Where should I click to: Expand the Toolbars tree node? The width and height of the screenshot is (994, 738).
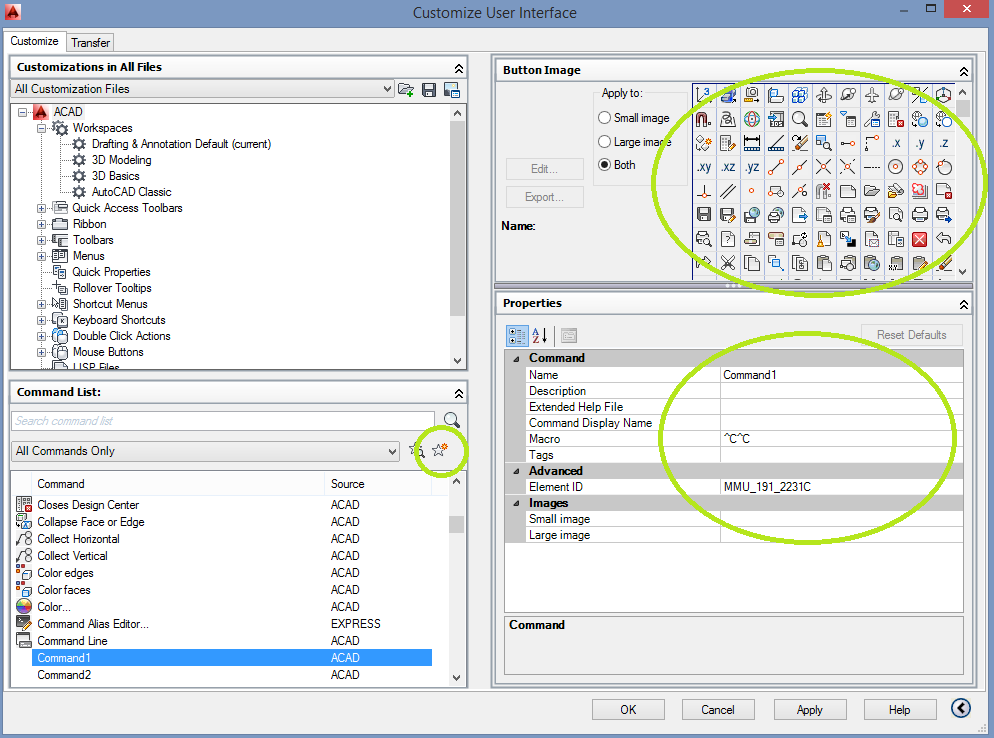(x=41, y=240)
